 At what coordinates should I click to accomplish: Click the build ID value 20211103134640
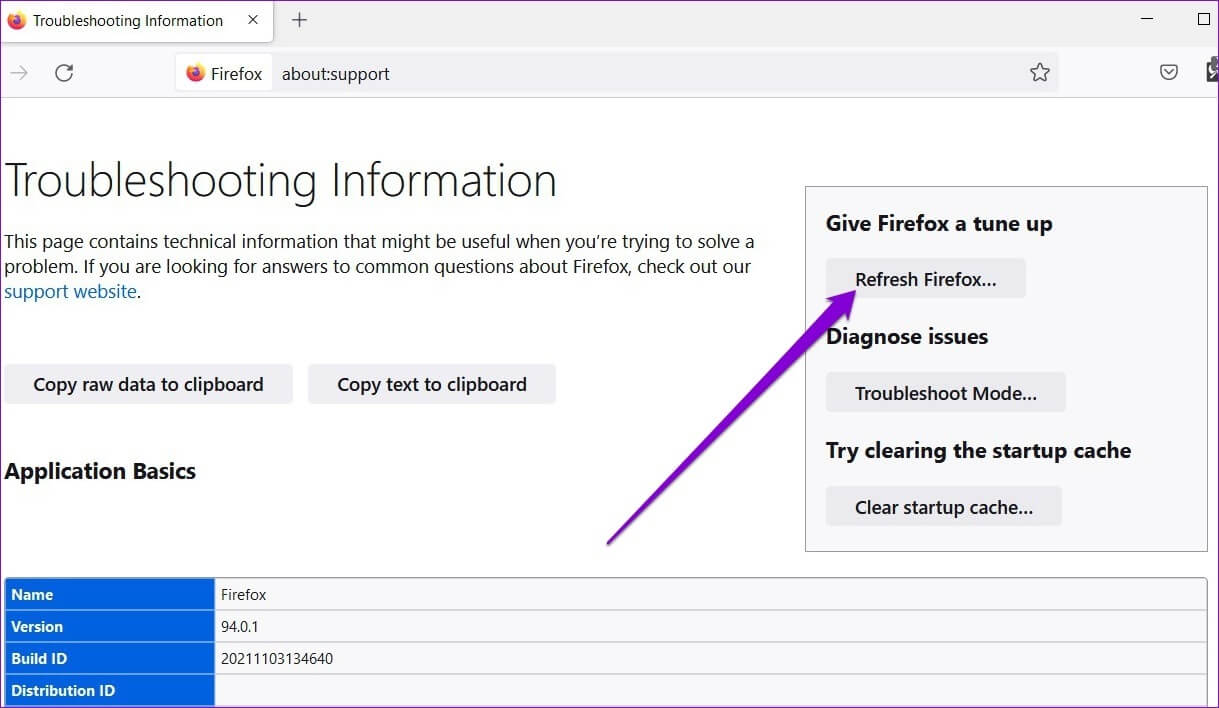[x=277, y=659]
